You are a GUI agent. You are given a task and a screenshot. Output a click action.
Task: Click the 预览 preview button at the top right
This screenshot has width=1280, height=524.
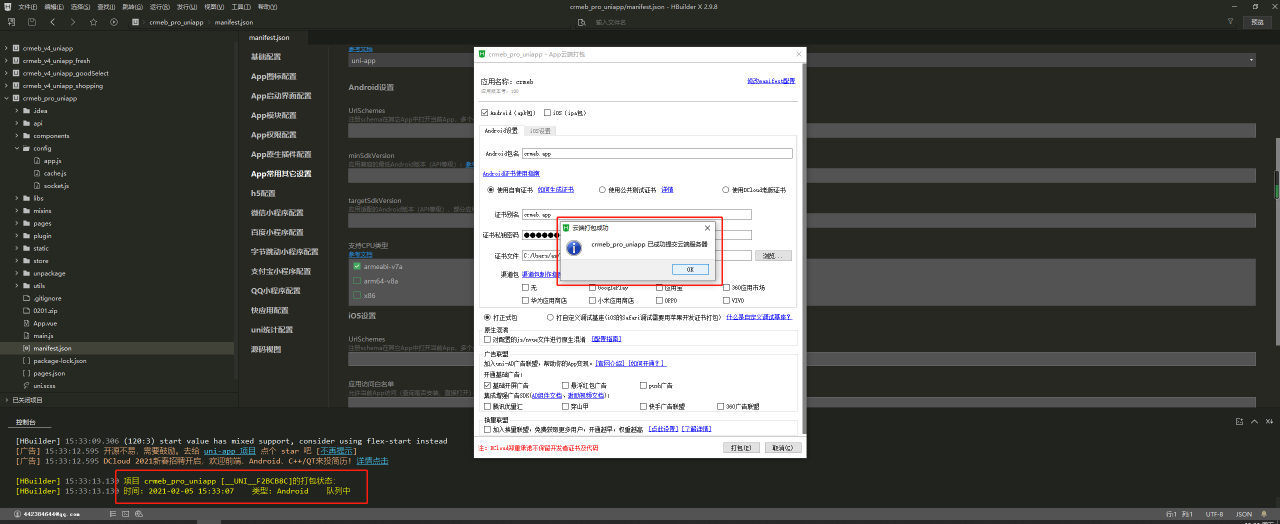click(1256, 21)
